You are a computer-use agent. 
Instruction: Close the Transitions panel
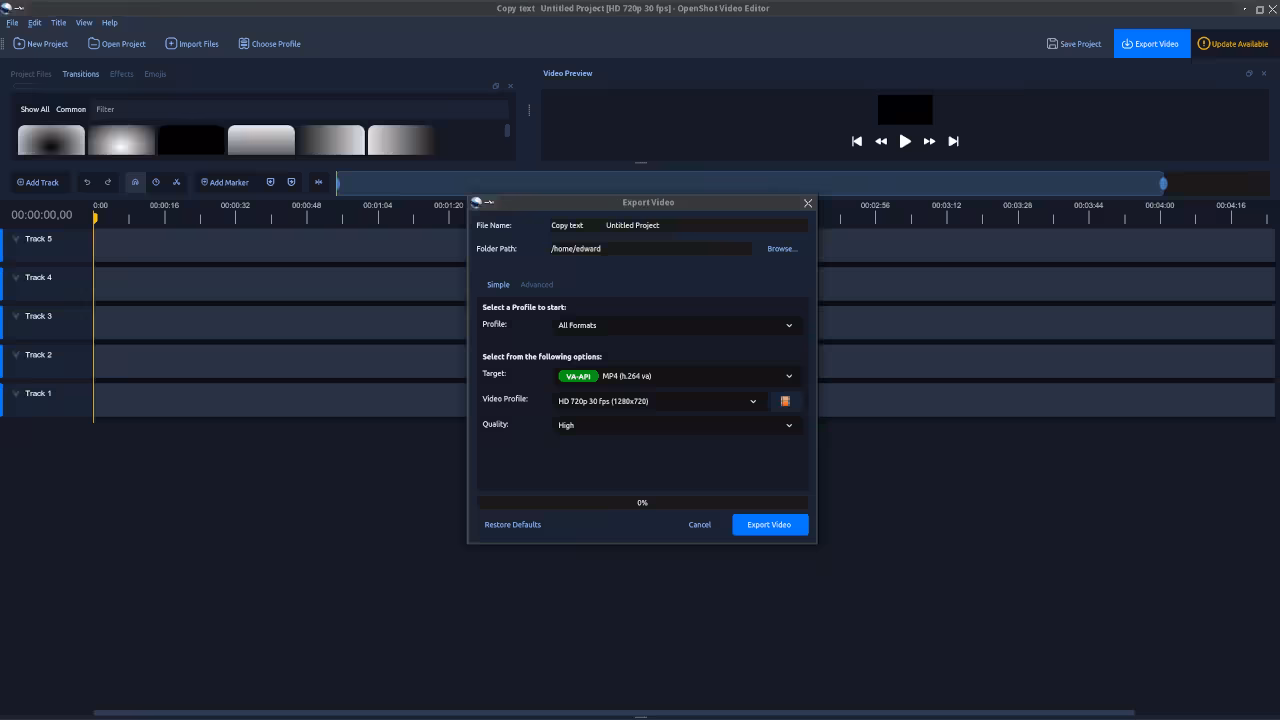tap(510, 86)
